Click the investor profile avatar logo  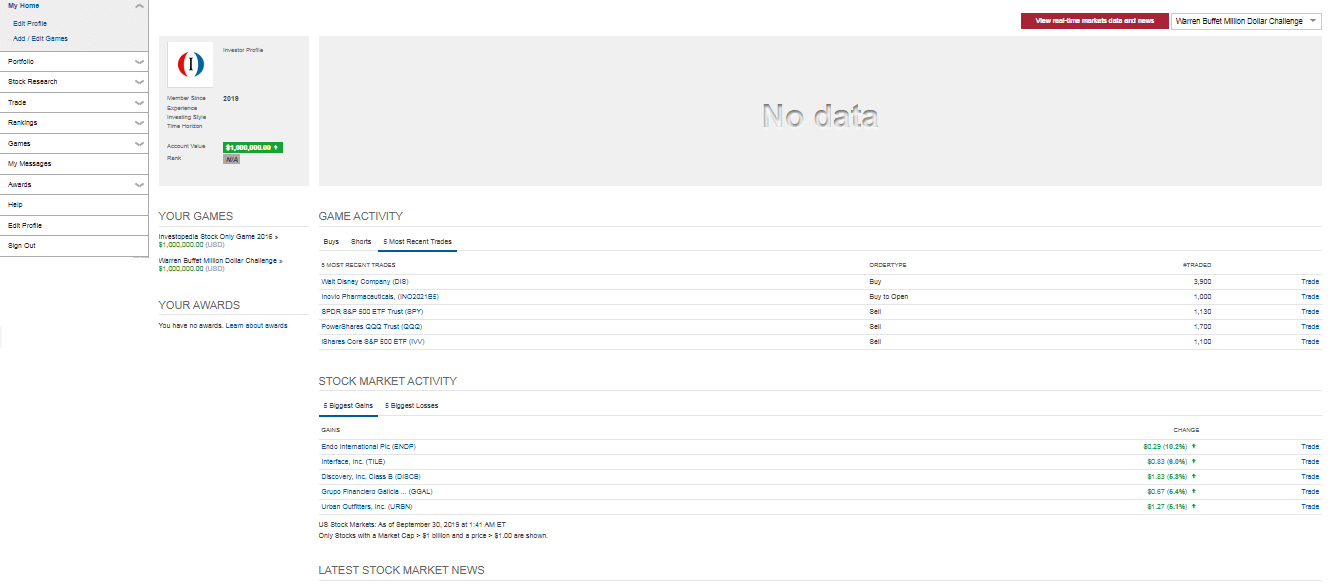[190, 64]
